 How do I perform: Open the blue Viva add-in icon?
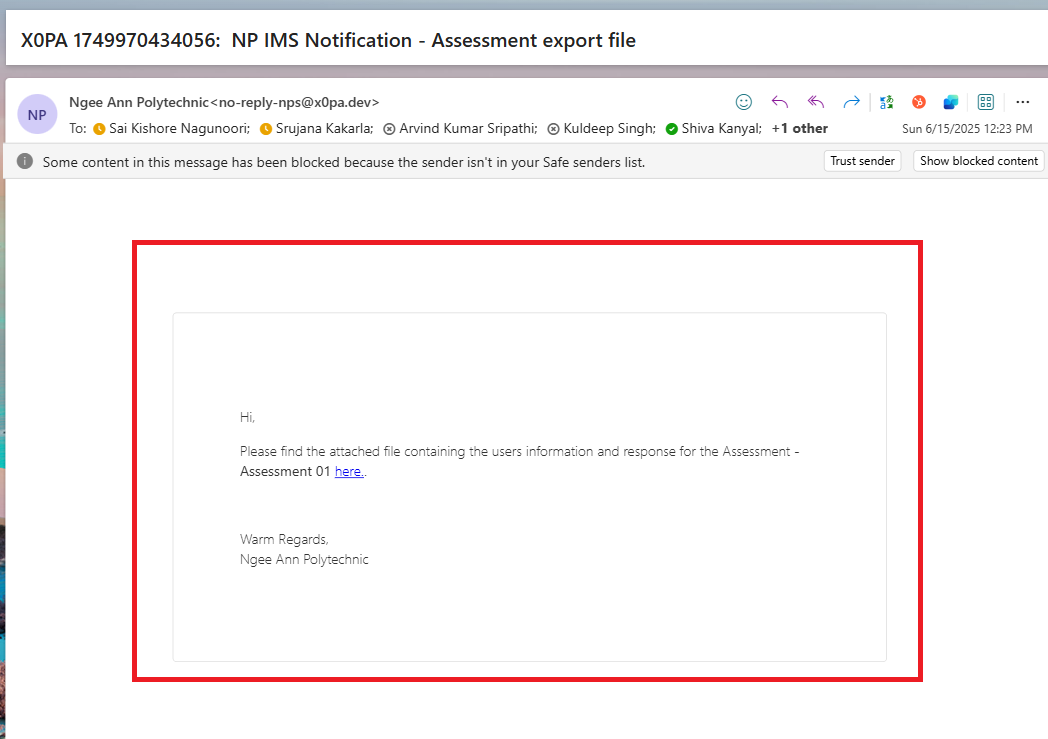[x=950, y=102]
